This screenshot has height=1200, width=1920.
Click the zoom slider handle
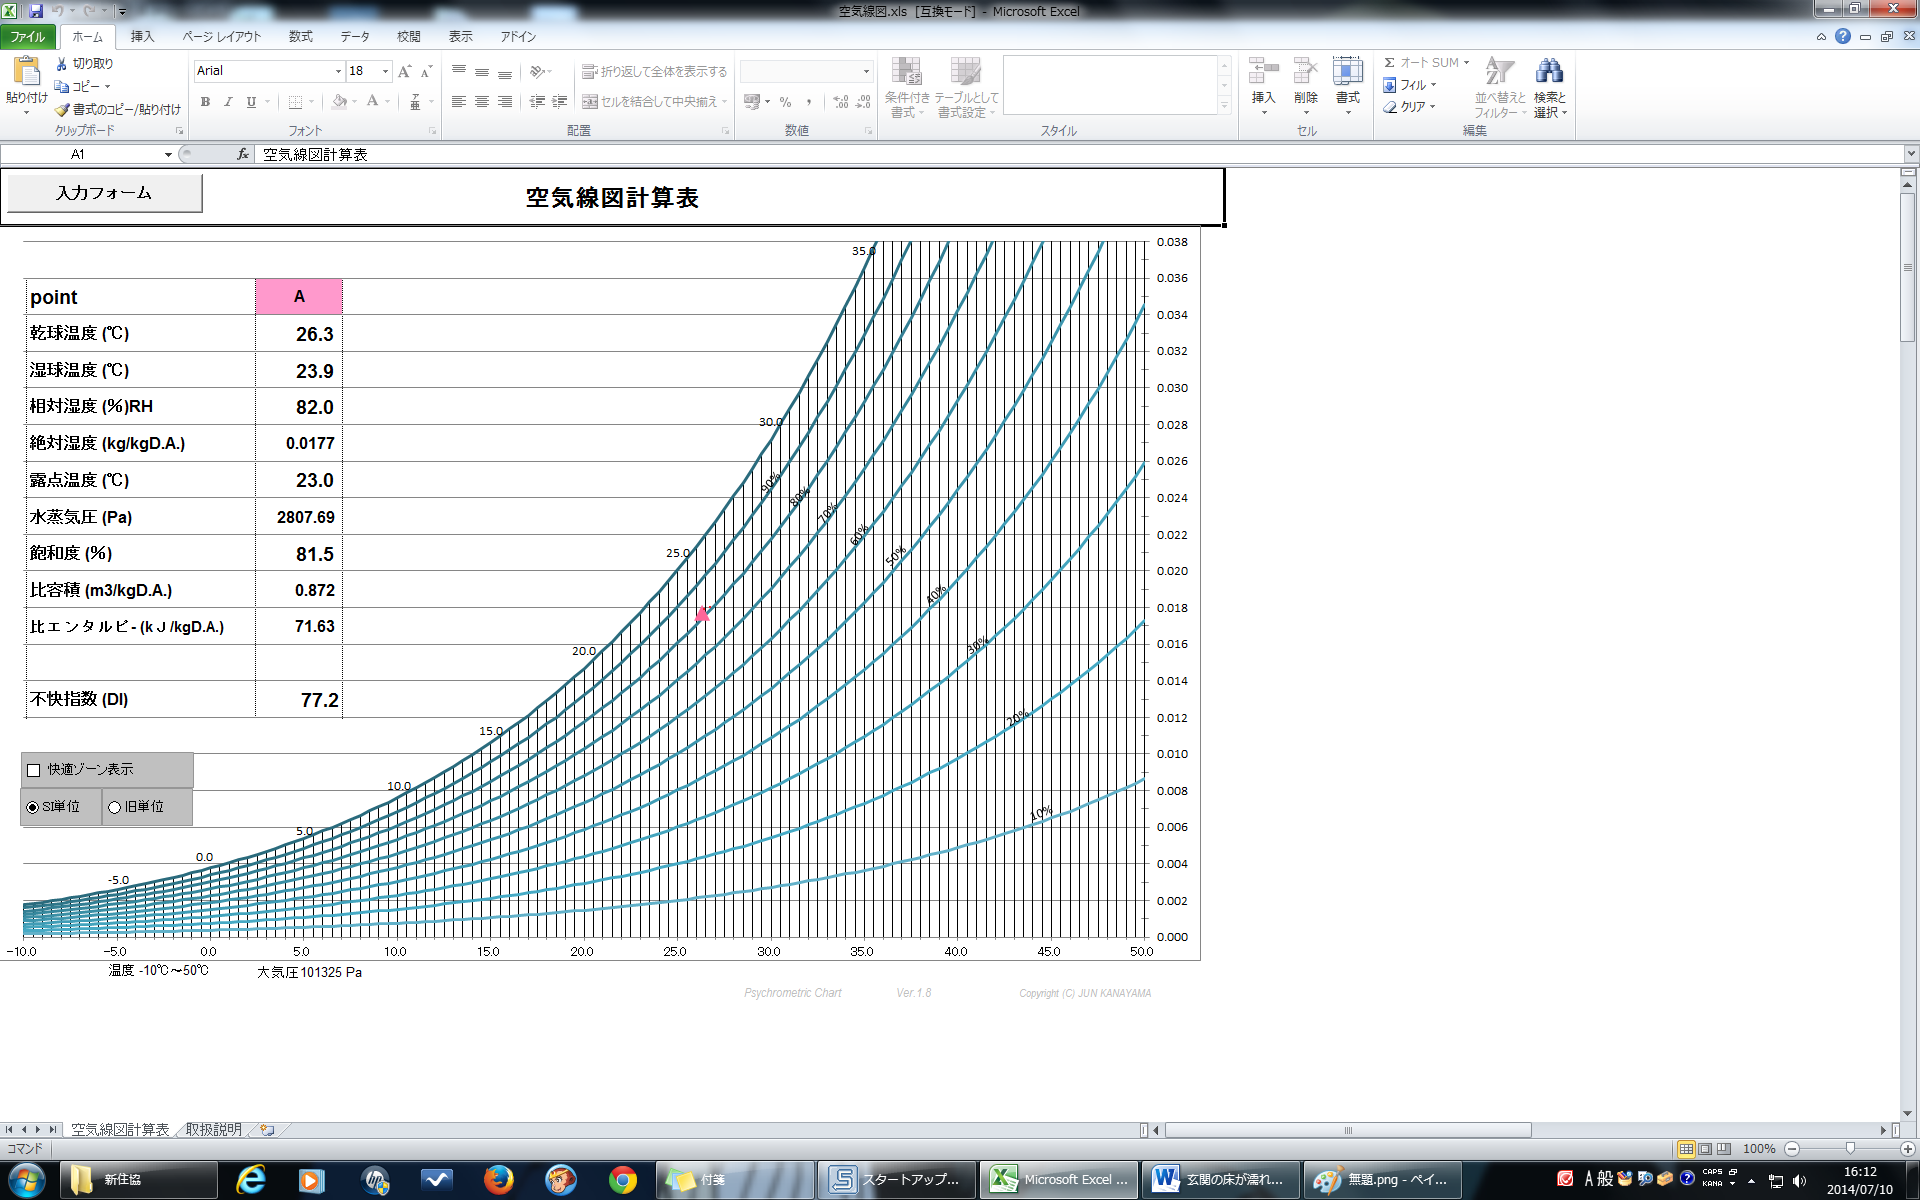[1850, 1149]
